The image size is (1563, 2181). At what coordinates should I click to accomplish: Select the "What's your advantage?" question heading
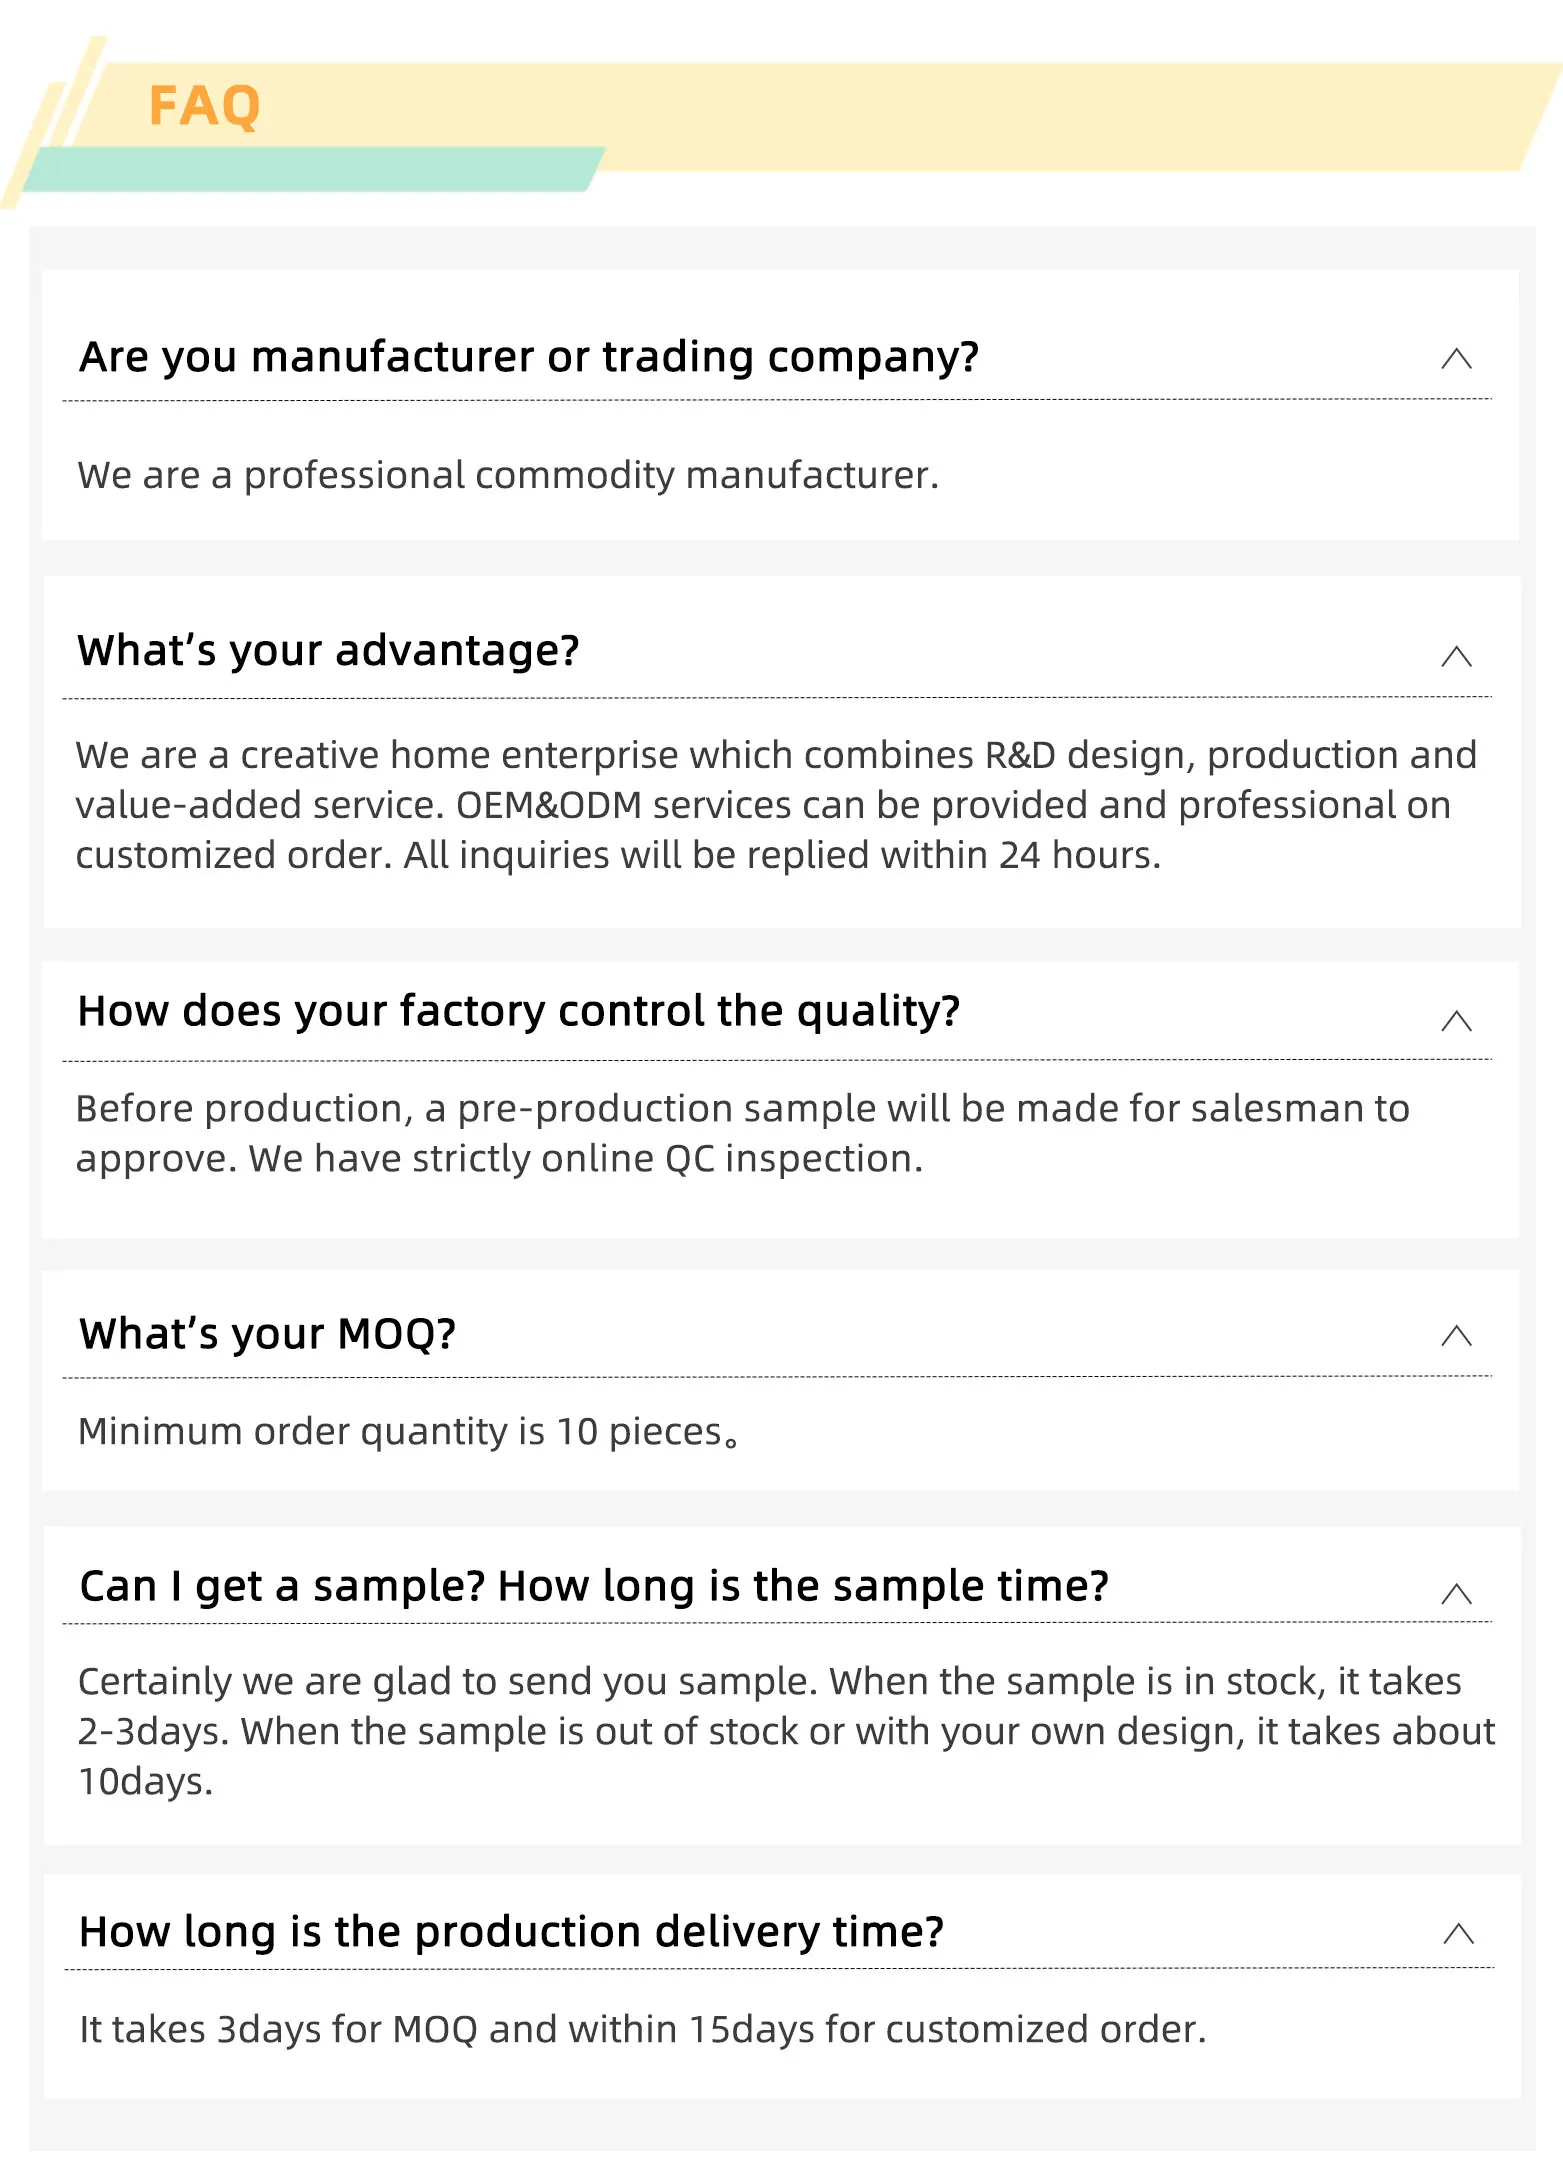(328, 651)
